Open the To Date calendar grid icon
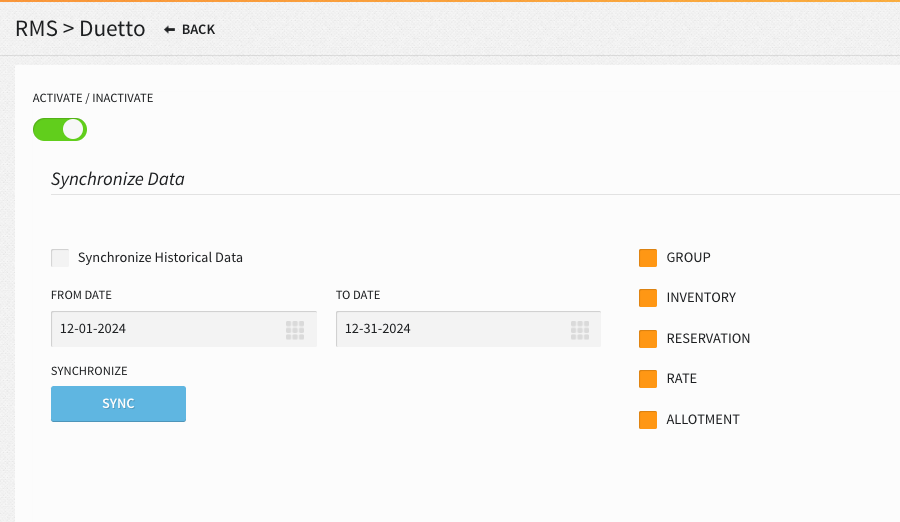900x522 pixels. tap(580, 330)
